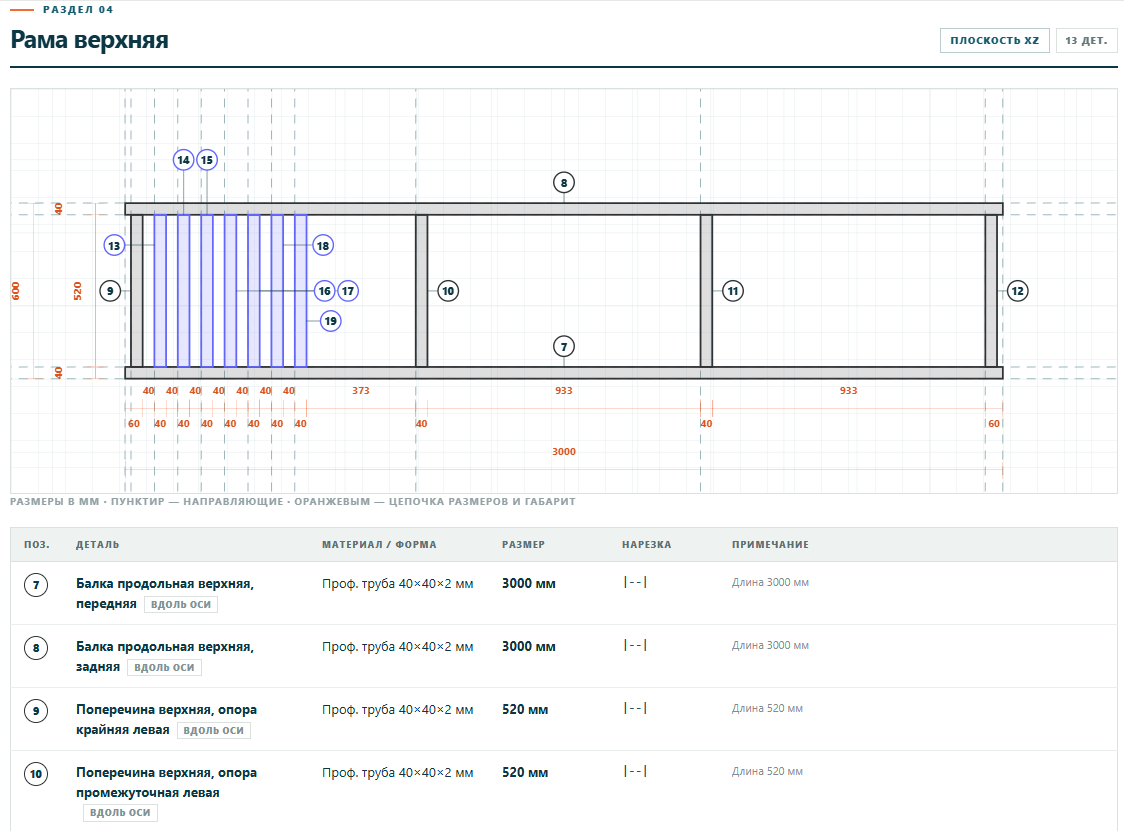Click blue callout balloon 18
Screen dimensions: 1124x831
(x=323, y=246)
